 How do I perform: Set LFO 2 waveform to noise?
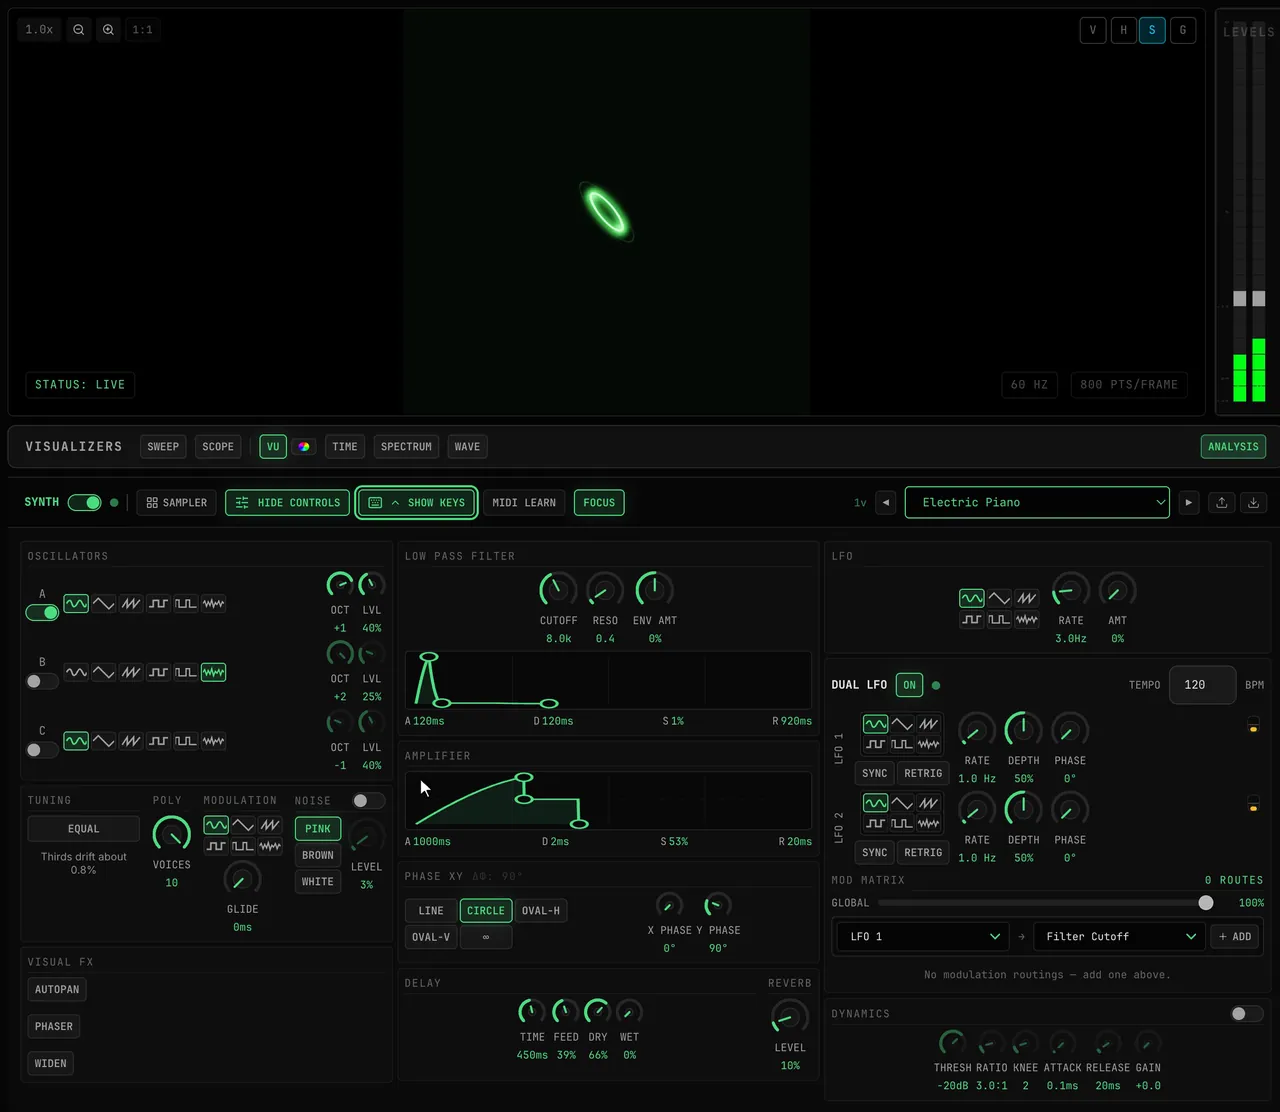[x=929, y=823]
